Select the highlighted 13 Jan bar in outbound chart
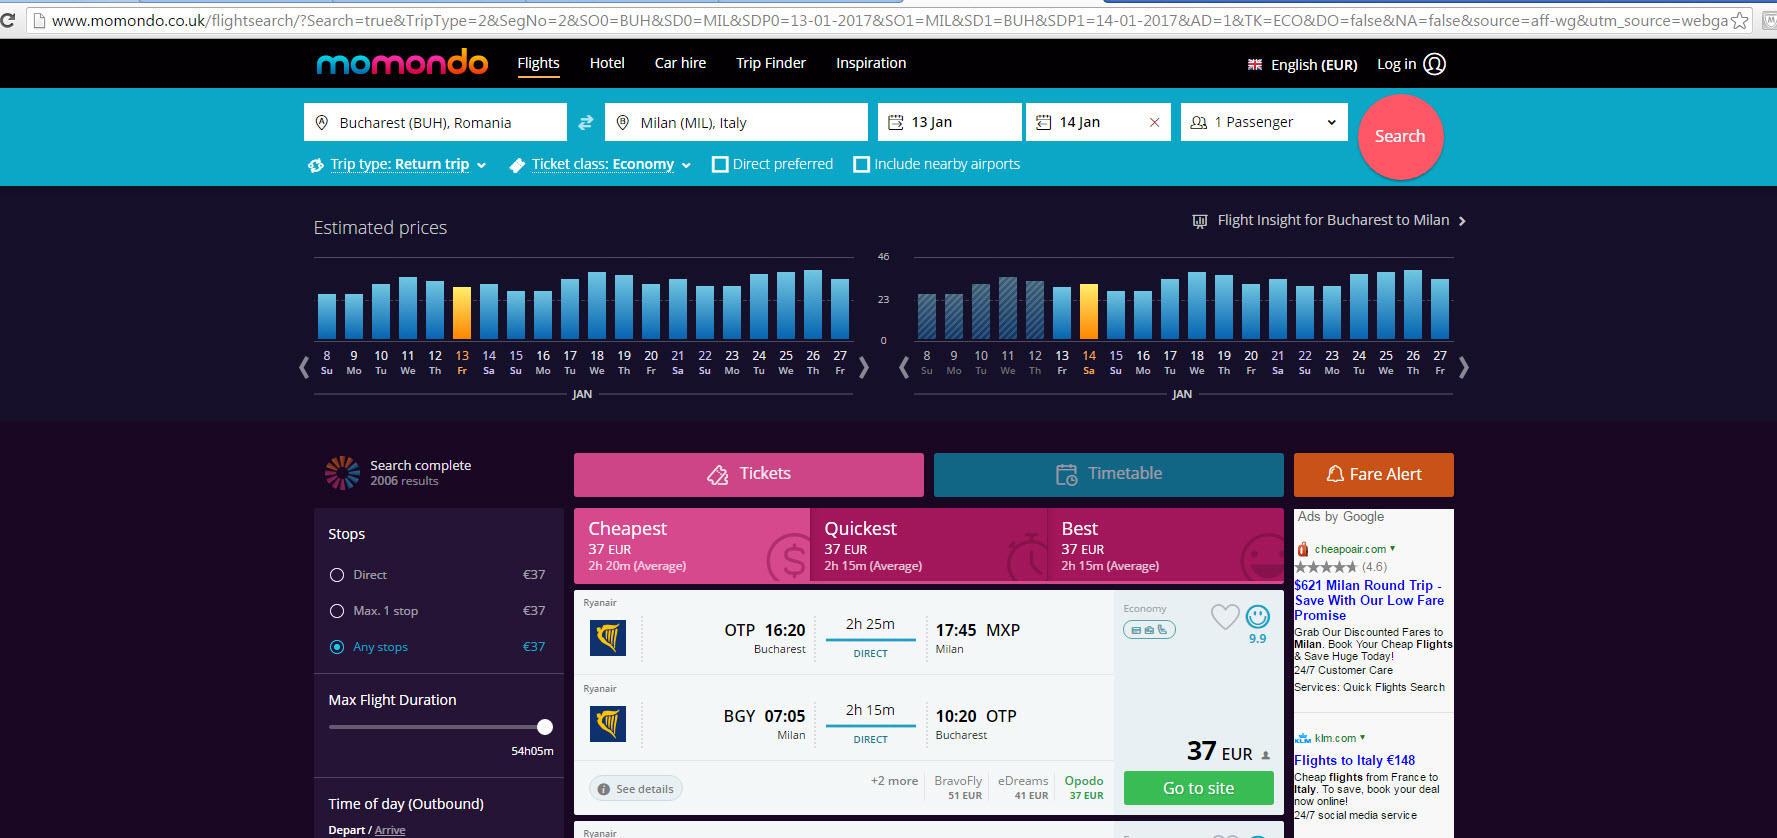The height and width of the screenshot is (838, 1777). click(x=462, y=313)
